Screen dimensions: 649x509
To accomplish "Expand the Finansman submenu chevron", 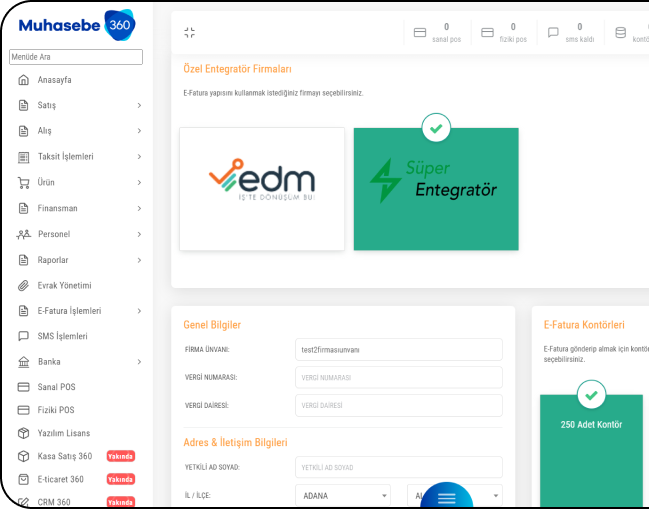I will 139,209.
